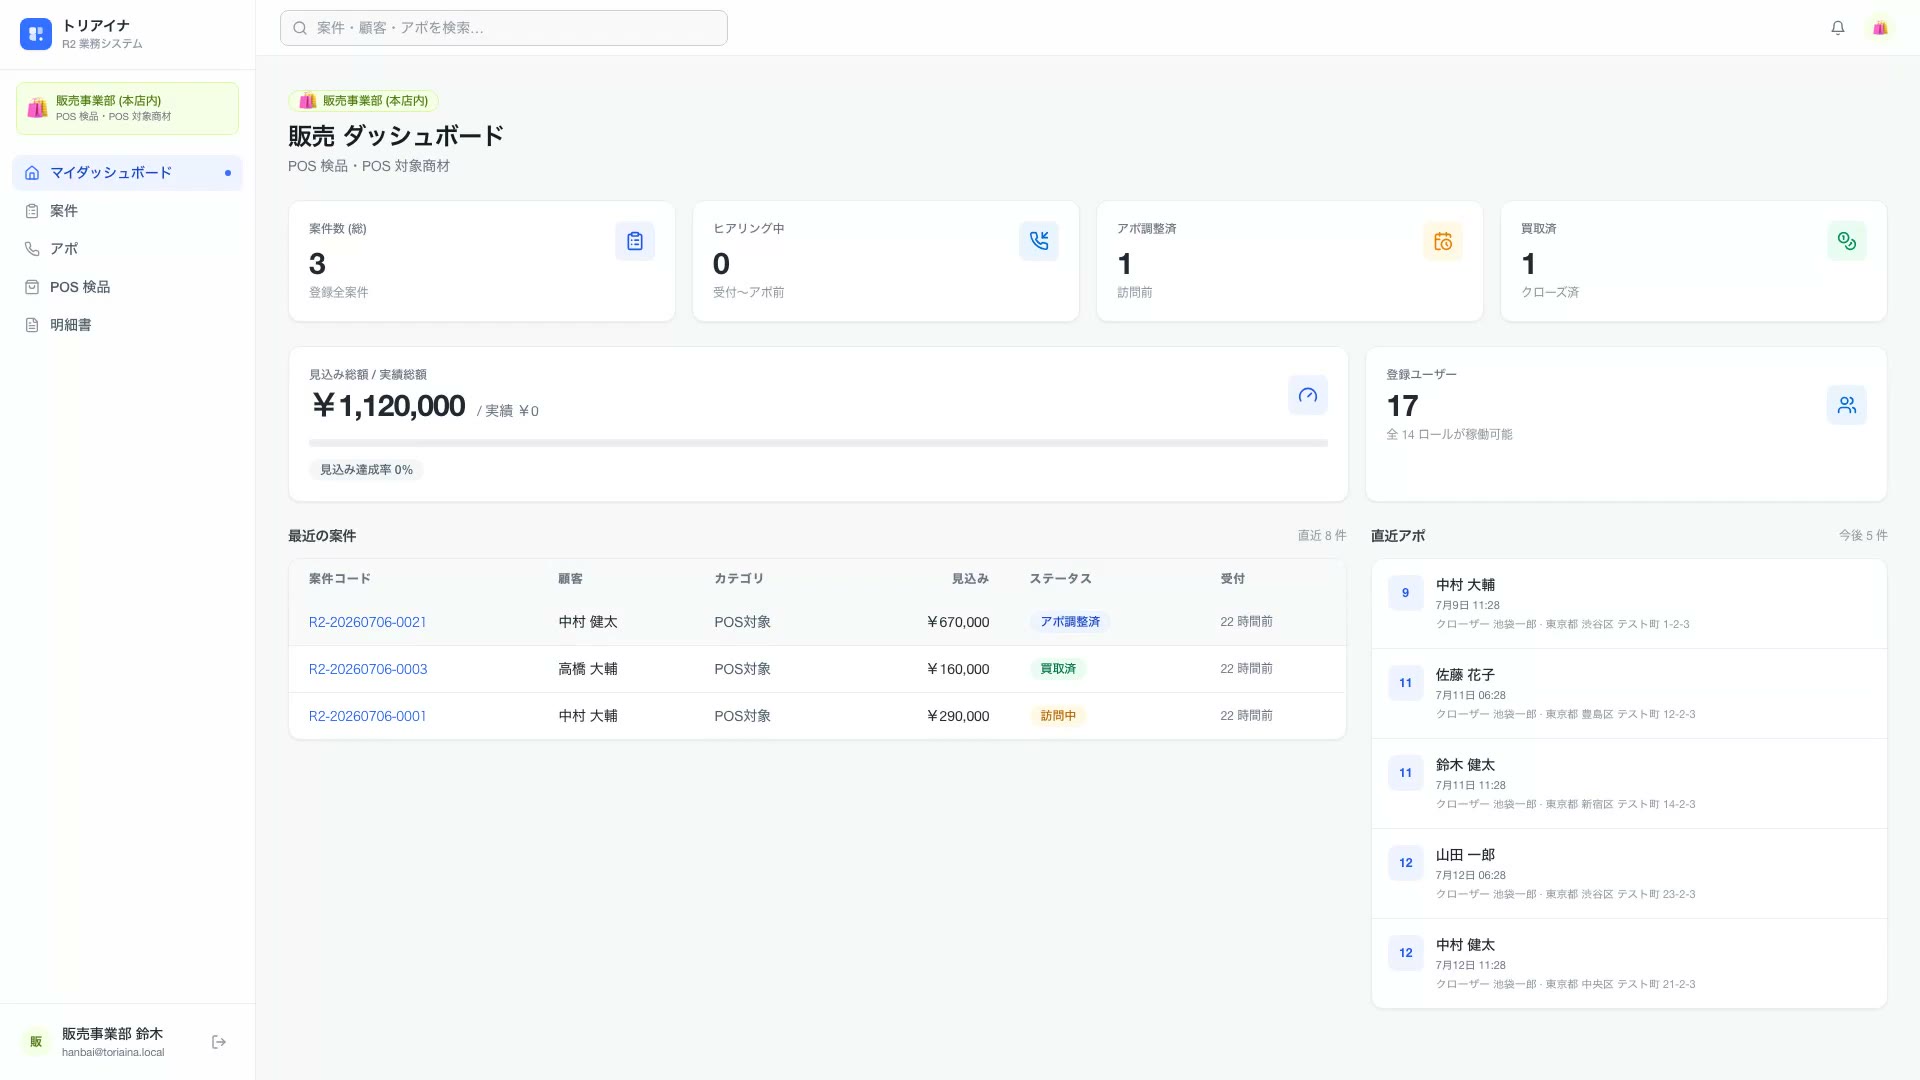This screenshot has height=1080, width=1920.
Task: Click customer name 高橋 大輔 in table
Action: (588, 669)
